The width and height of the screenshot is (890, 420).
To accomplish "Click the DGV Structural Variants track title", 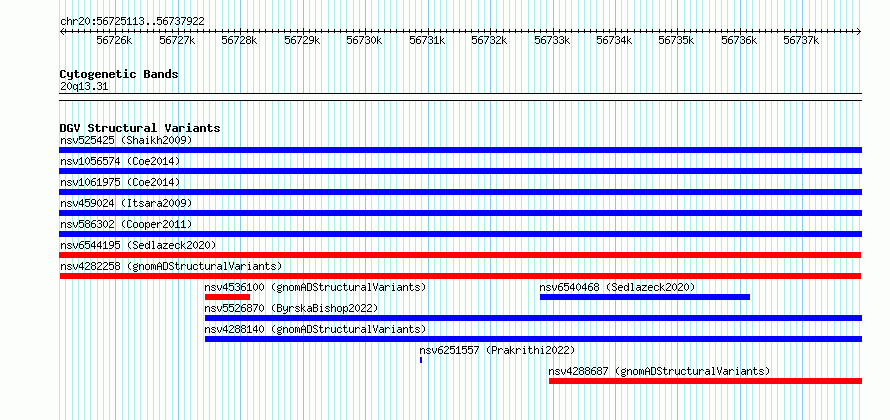I will pyautogui.click(x=140, y=128).
